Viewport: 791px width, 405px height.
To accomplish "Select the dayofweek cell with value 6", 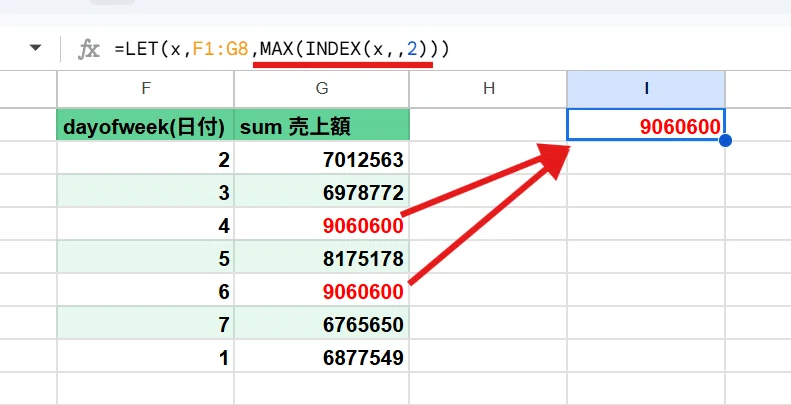I will pyautogui.click(x=146, y=290).
